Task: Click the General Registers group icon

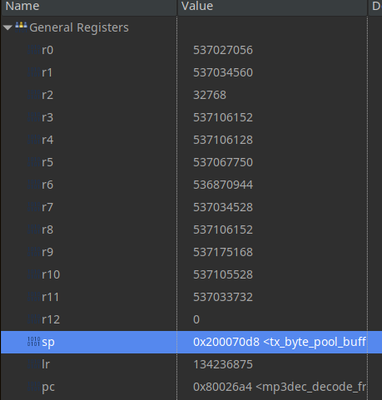Action: pos(21,26)
